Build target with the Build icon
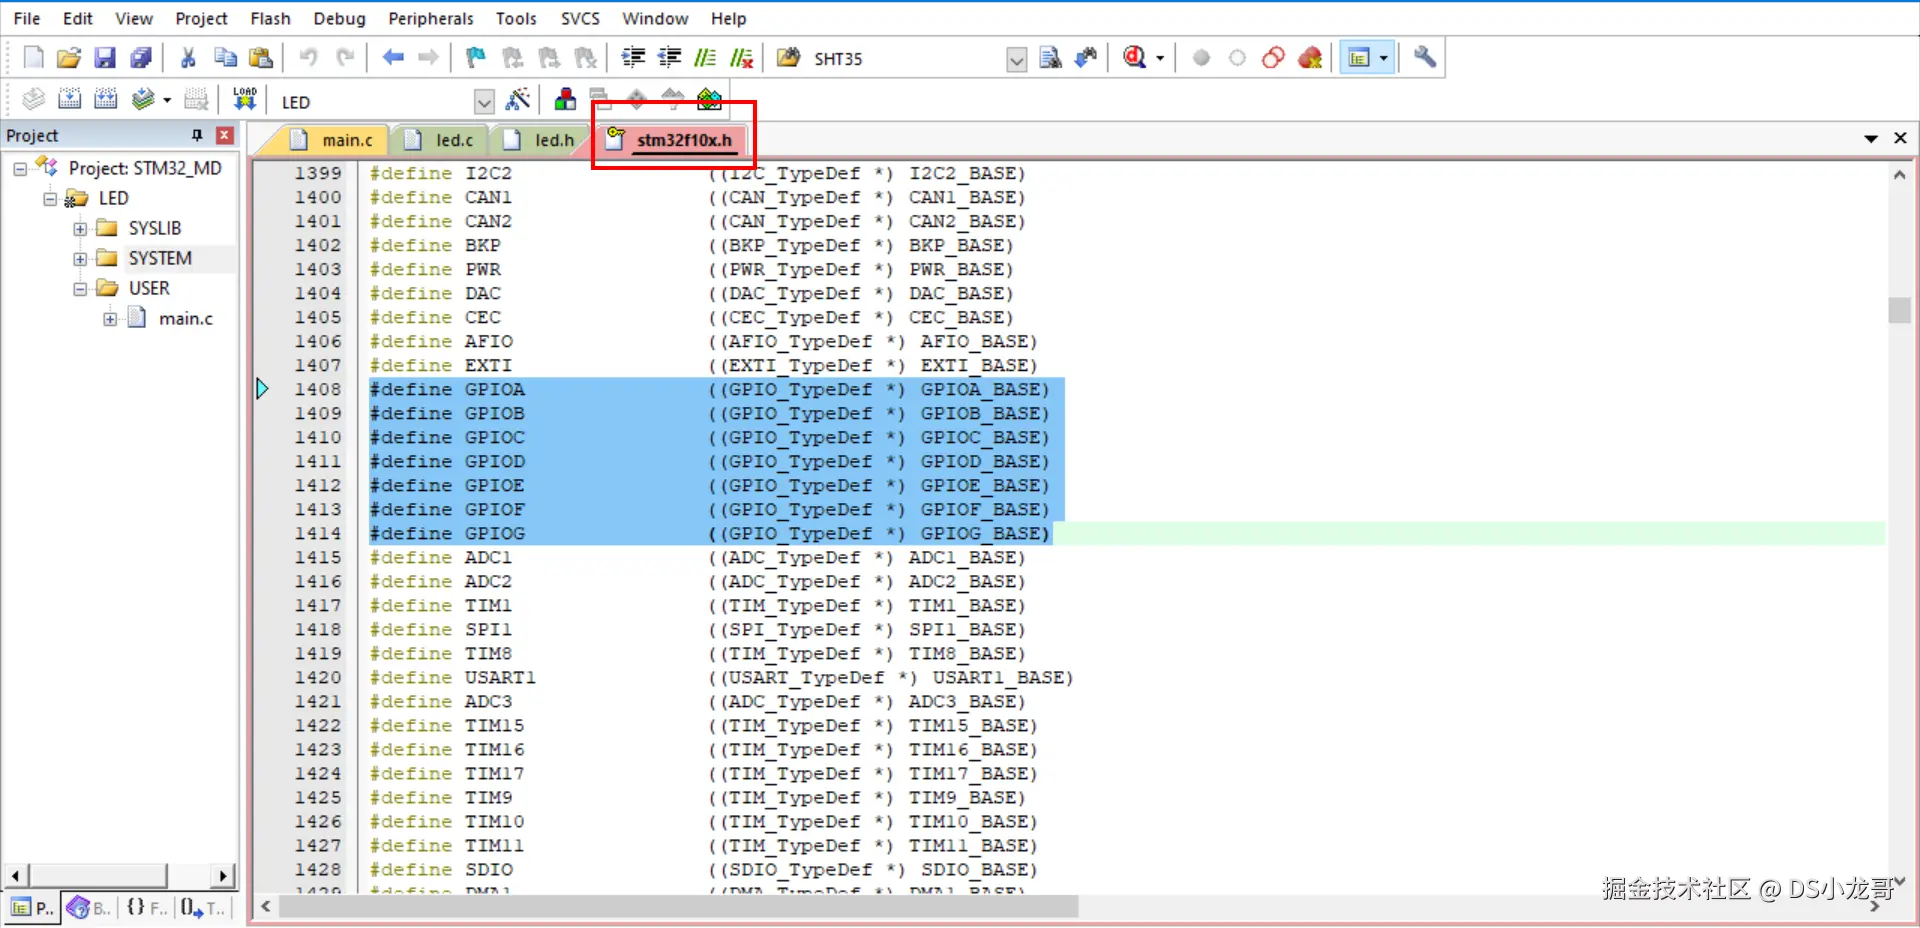Image resolution: width=1920 pixels, height=928 pixels. [x=69, y=99]
